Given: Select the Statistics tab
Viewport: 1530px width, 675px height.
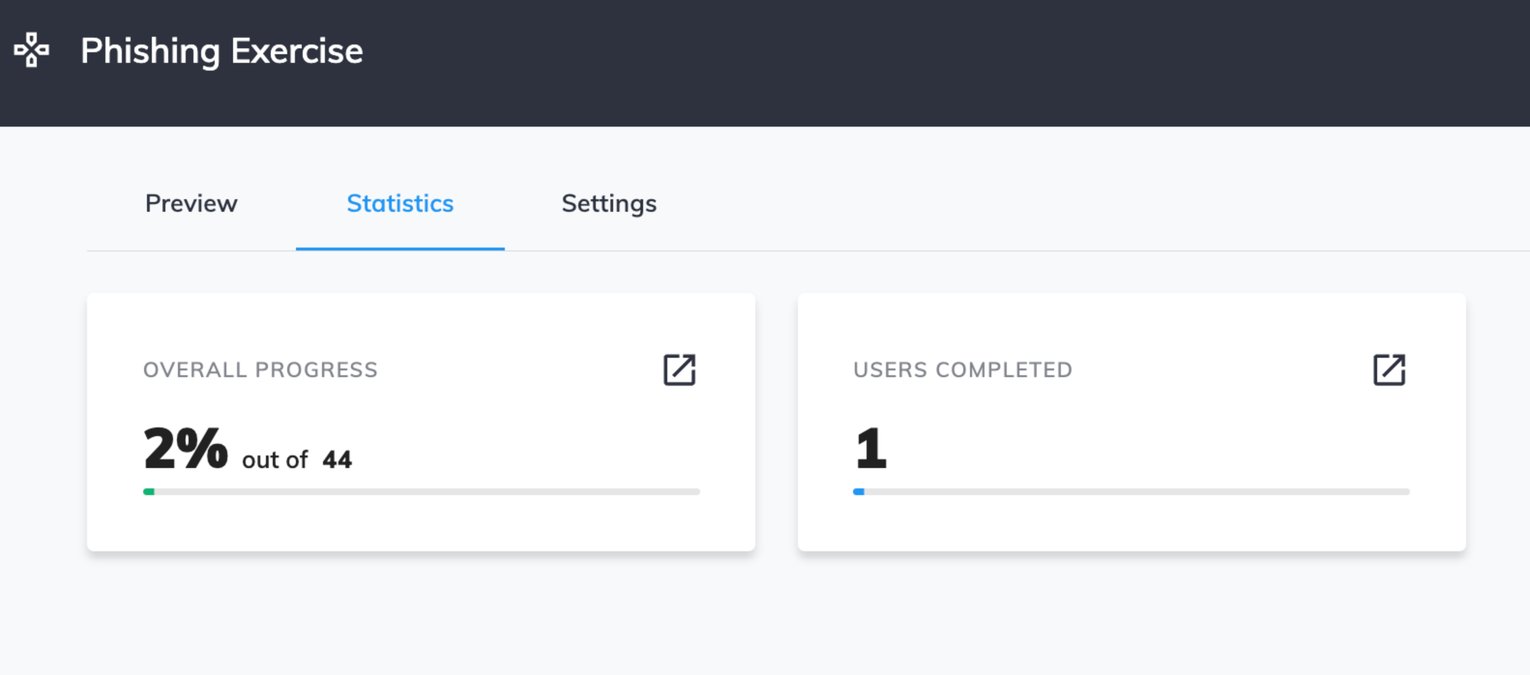Looking at the screenshot, I should click(400, 203).
